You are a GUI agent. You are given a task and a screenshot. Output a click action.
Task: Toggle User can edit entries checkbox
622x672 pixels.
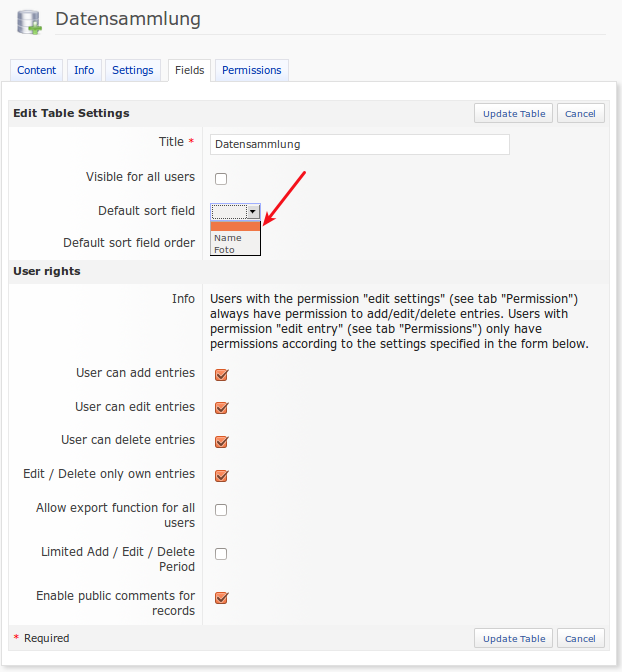tap(222, 408)
